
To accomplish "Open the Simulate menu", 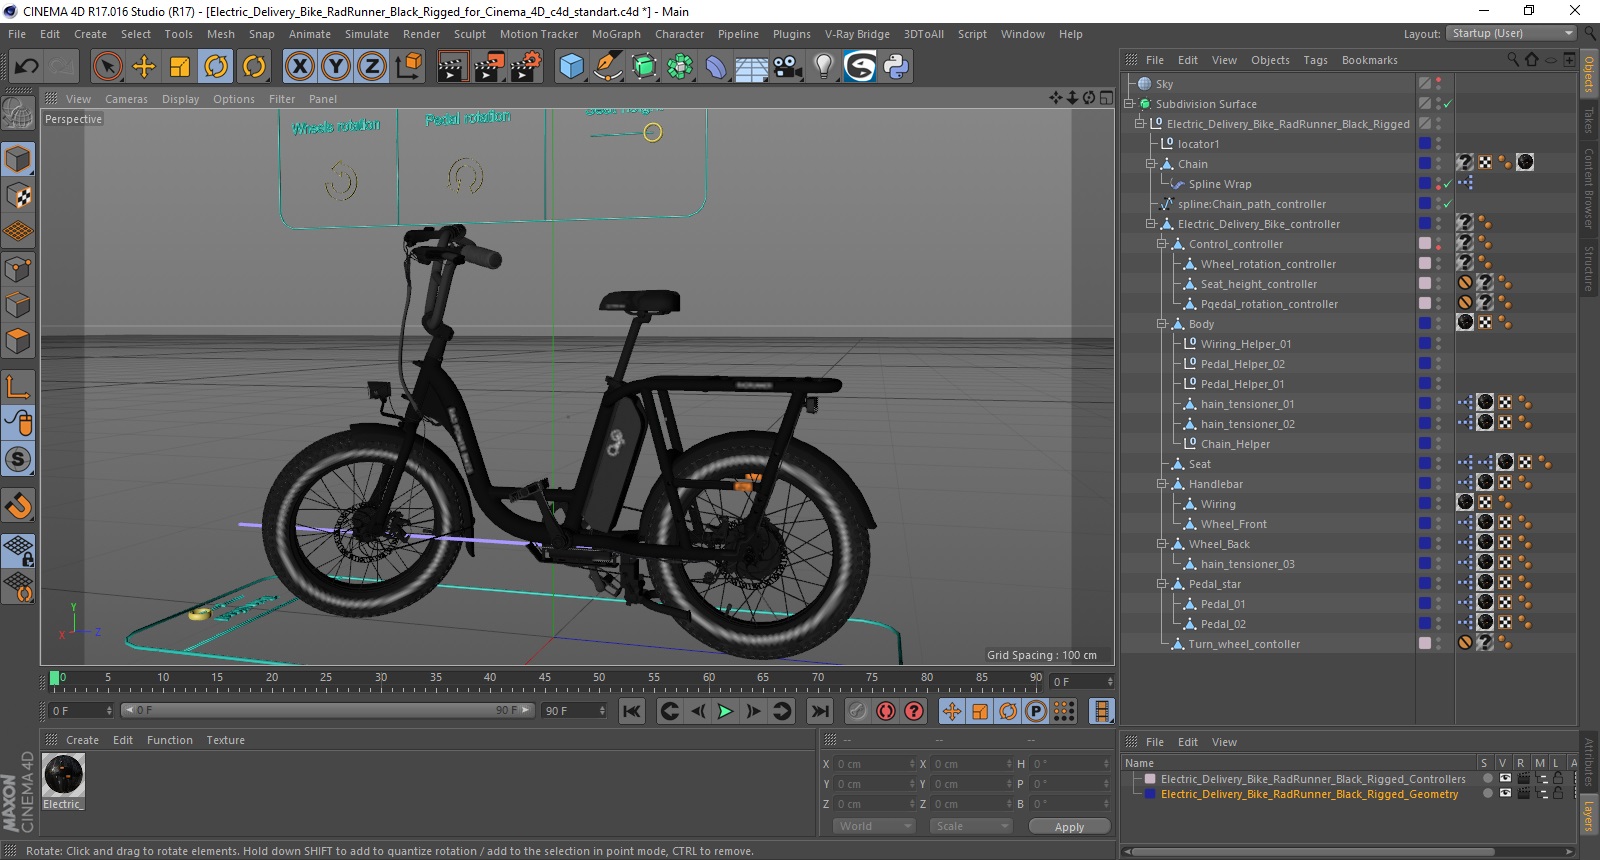I will (367, 34).
